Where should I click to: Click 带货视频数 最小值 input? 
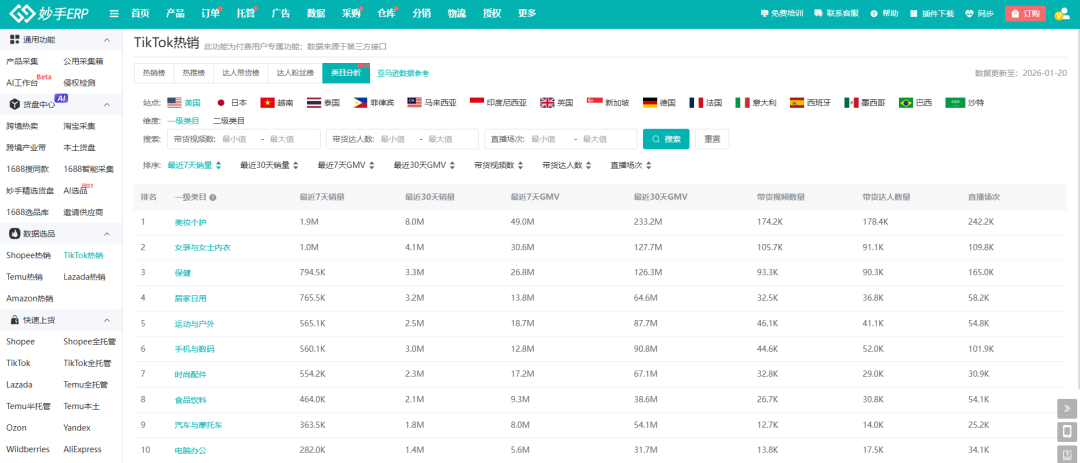pyautogui.click(x=240, y=139)
